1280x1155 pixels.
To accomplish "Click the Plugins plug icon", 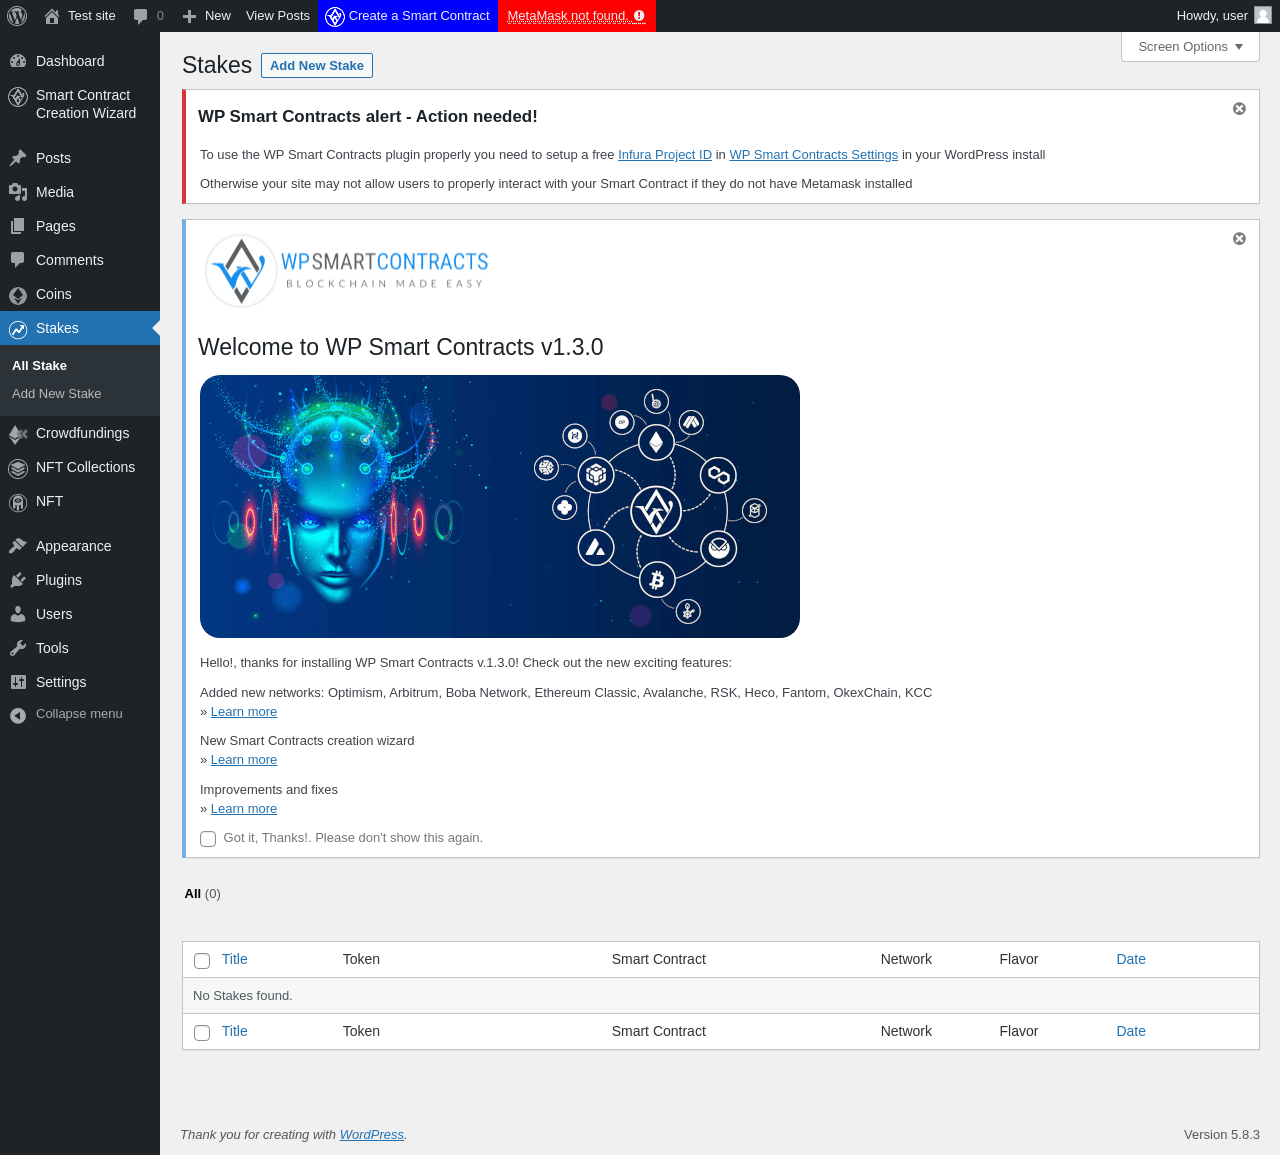I will tap(18, 580).
